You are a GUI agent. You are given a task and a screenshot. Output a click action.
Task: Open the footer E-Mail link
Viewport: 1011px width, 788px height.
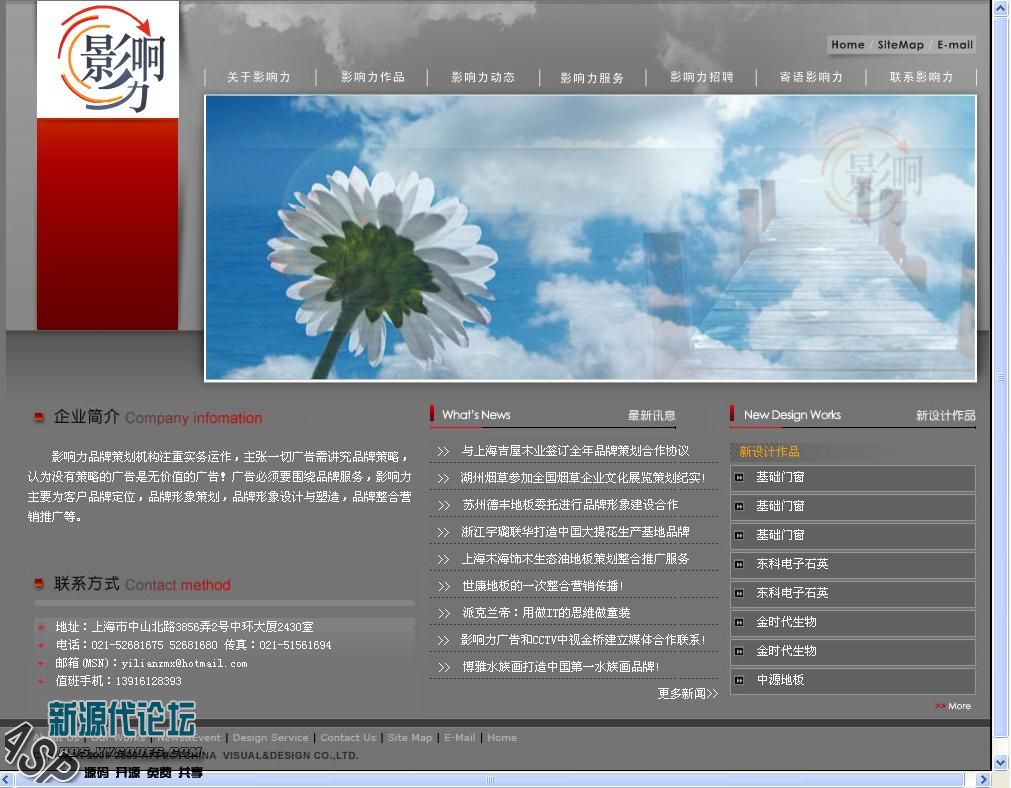pos(459,738)
